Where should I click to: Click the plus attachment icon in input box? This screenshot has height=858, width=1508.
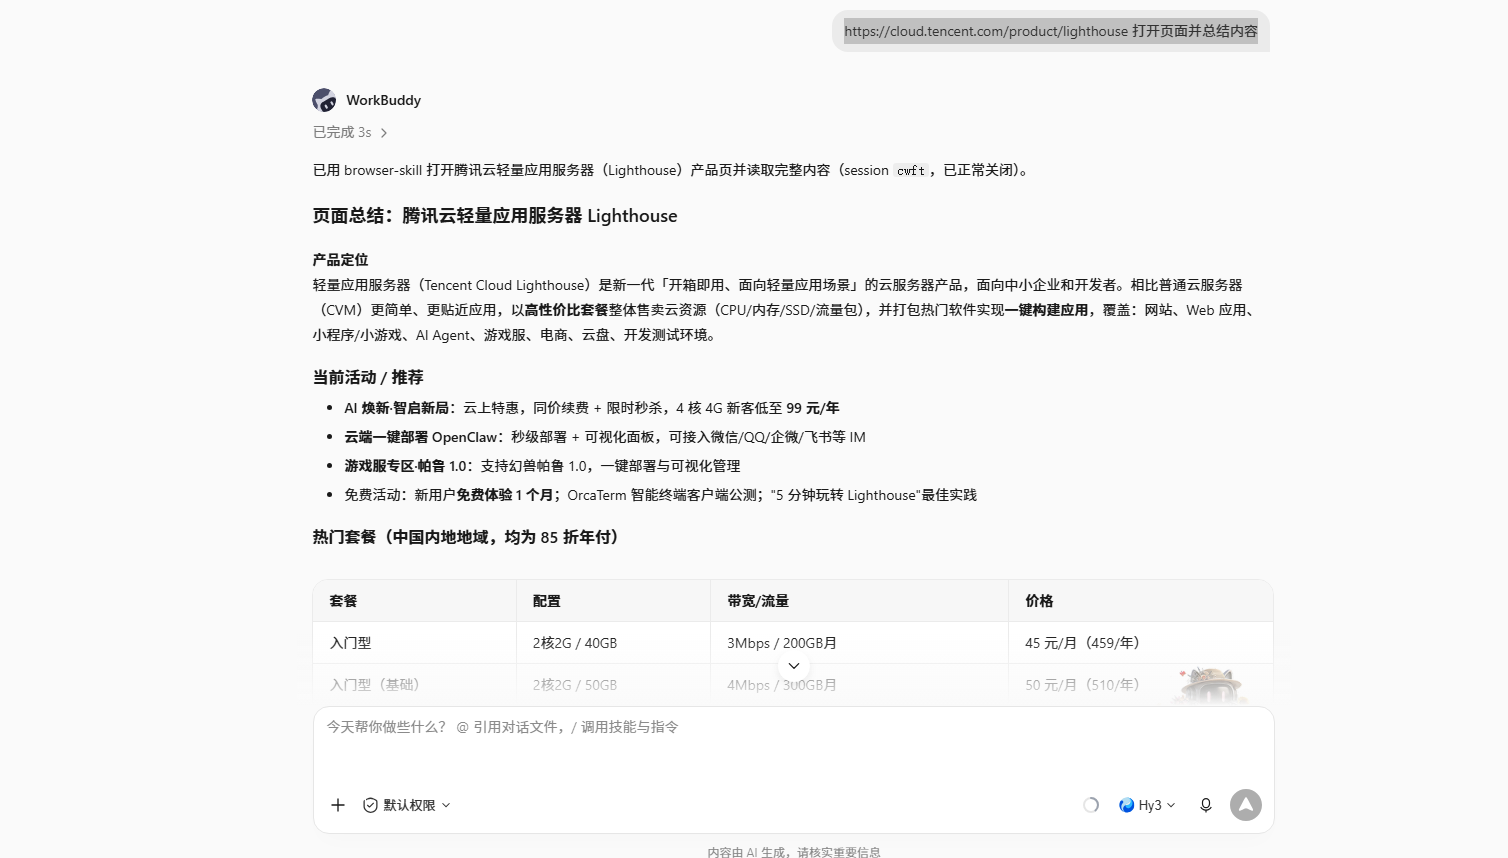point(338,805)
